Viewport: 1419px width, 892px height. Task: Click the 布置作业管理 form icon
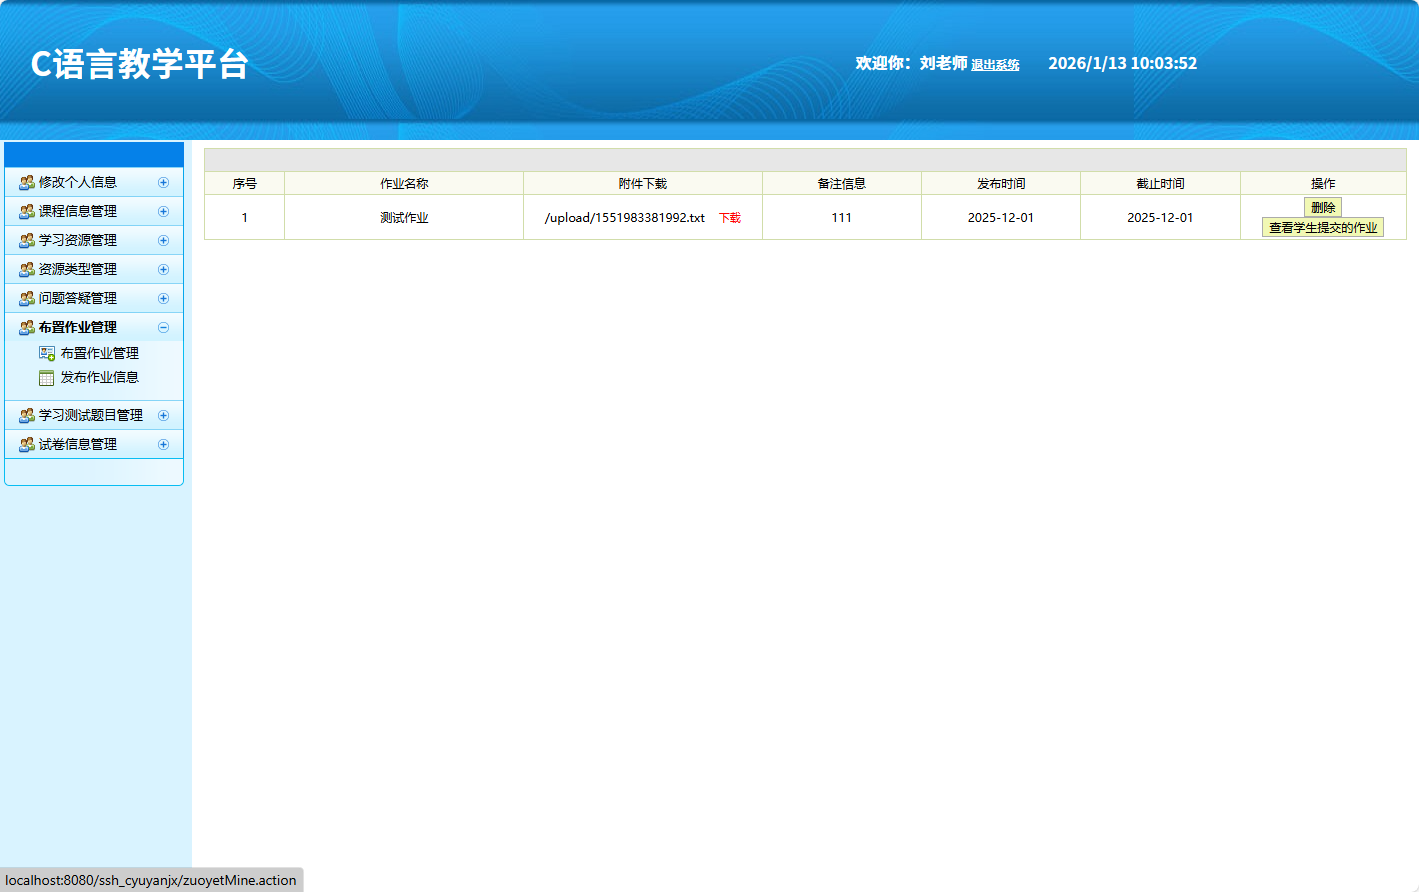pos(46,352)
